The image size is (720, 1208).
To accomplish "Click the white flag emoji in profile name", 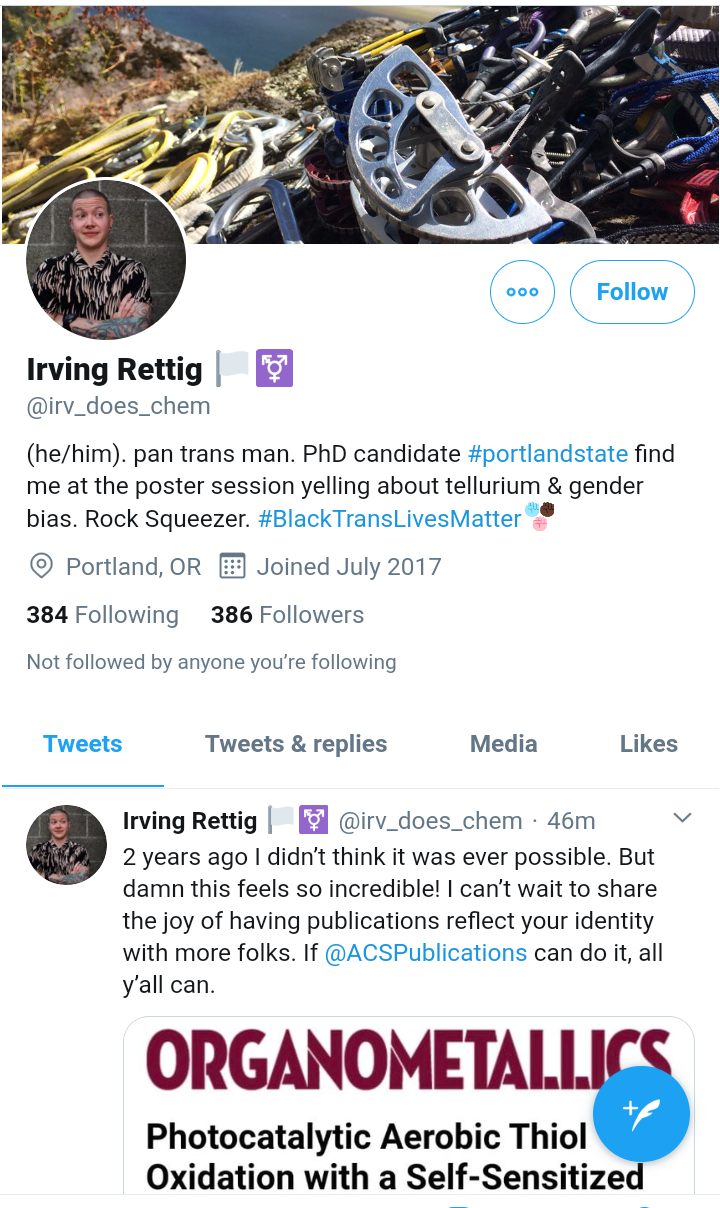I will [232, 369].
